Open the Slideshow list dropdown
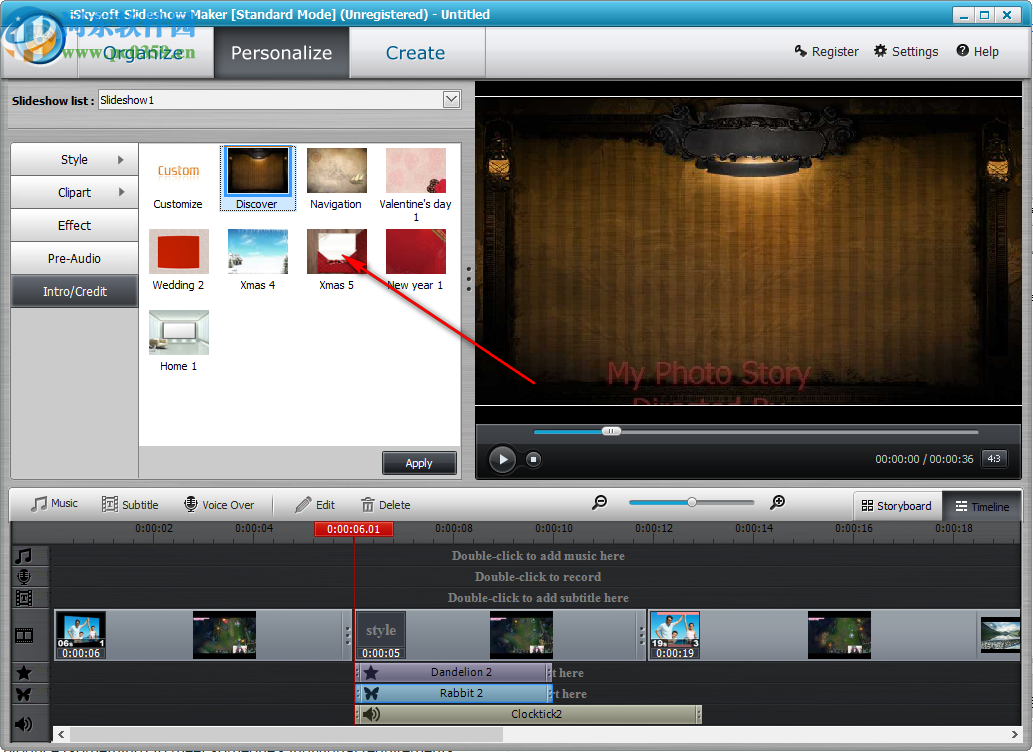Screen dimensions: 1033x752 451,99
